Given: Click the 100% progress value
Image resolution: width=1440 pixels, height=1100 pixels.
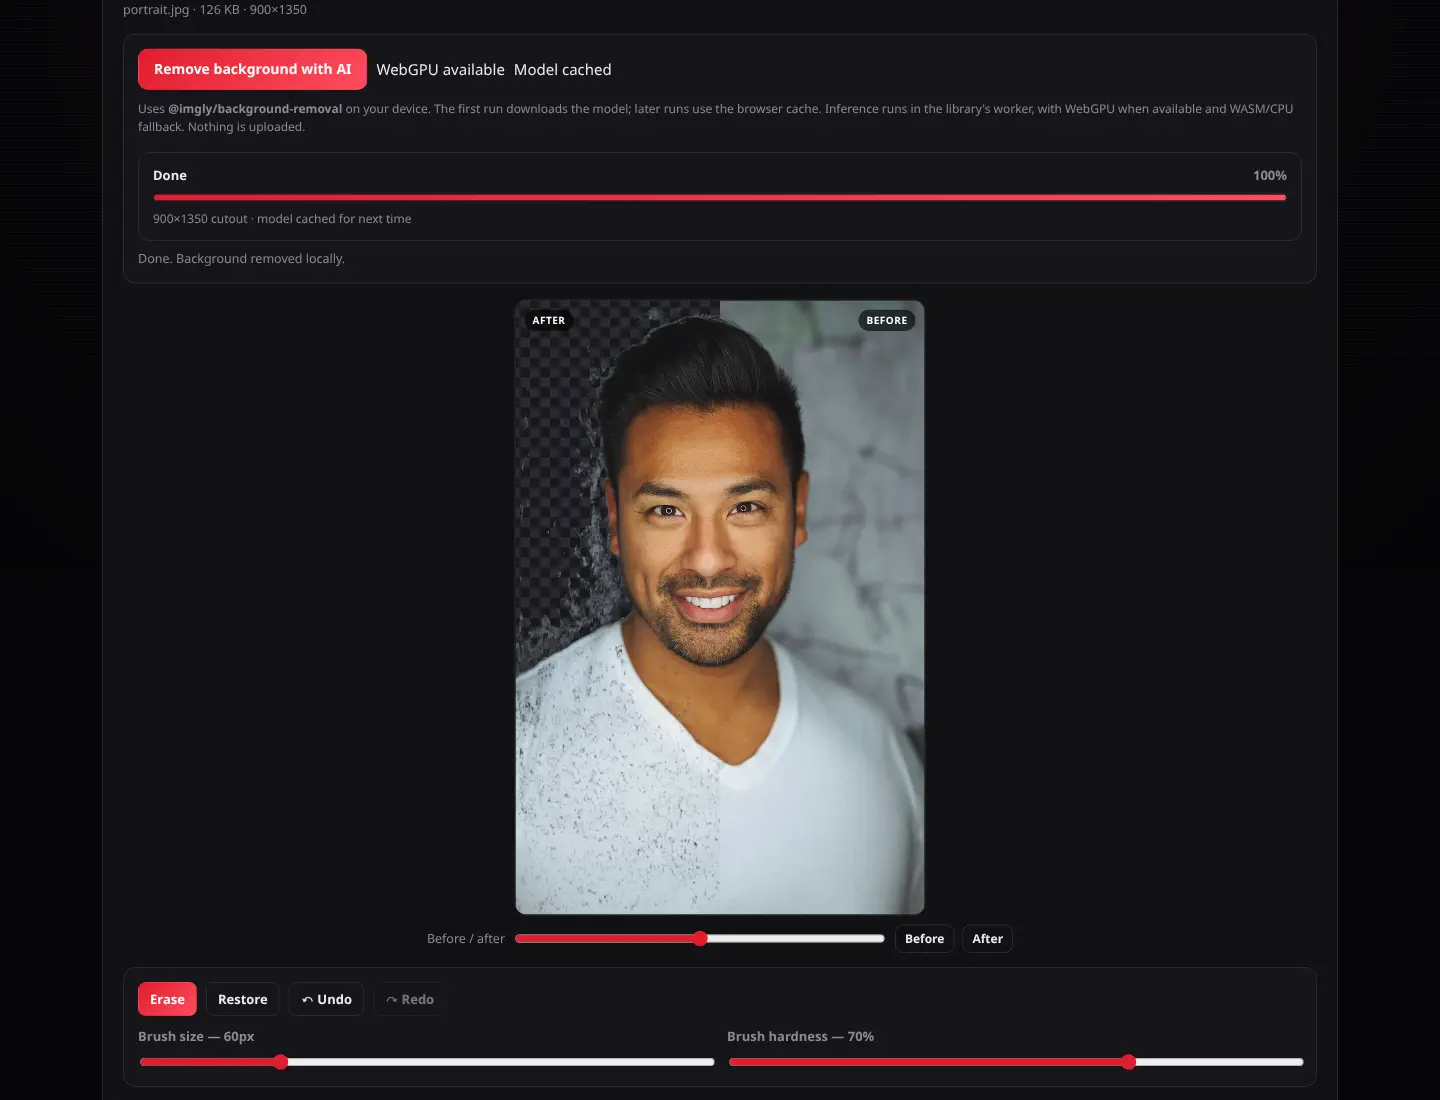Looking at the screenshot, I should pos(1270,175).
